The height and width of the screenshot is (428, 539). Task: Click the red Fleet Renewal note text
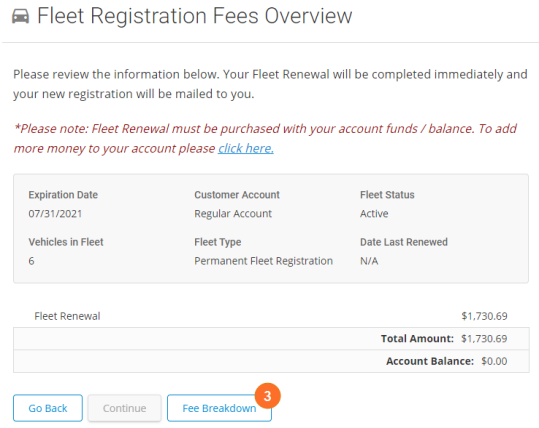[x=265, y=138]
